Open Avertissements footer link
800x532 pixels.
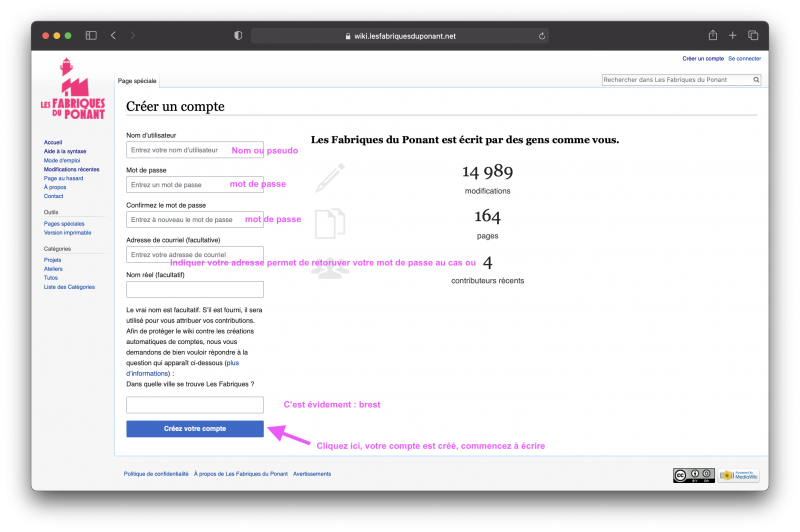(x=312, y=474)
